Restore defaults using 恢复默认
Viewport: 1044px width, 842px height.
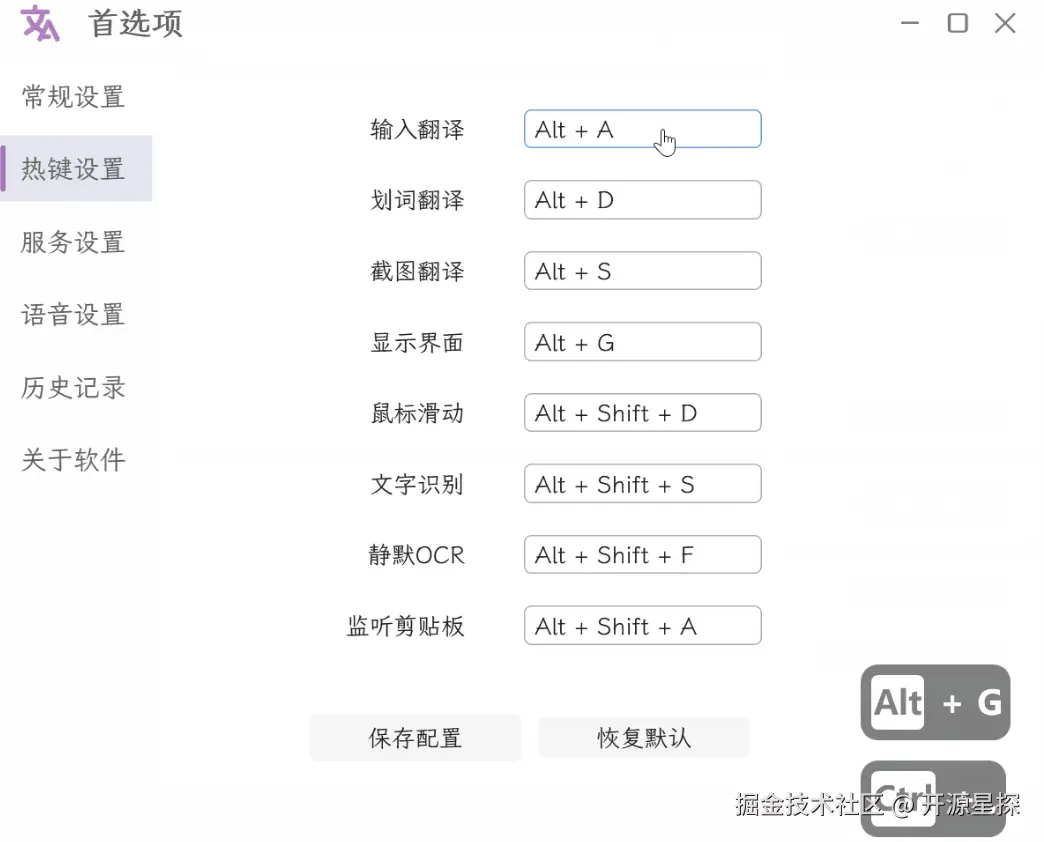coord(643,737)
